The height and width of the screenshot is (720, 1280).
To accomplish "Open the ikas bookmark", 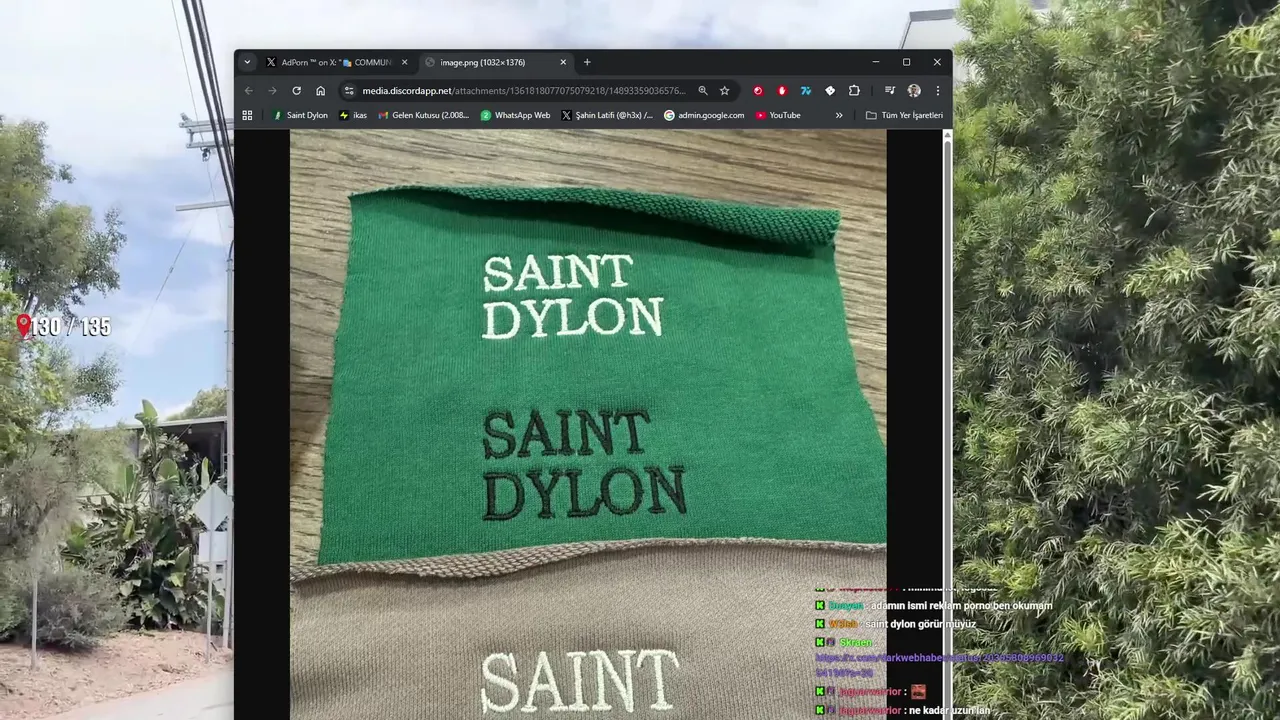I will [353, 115].
